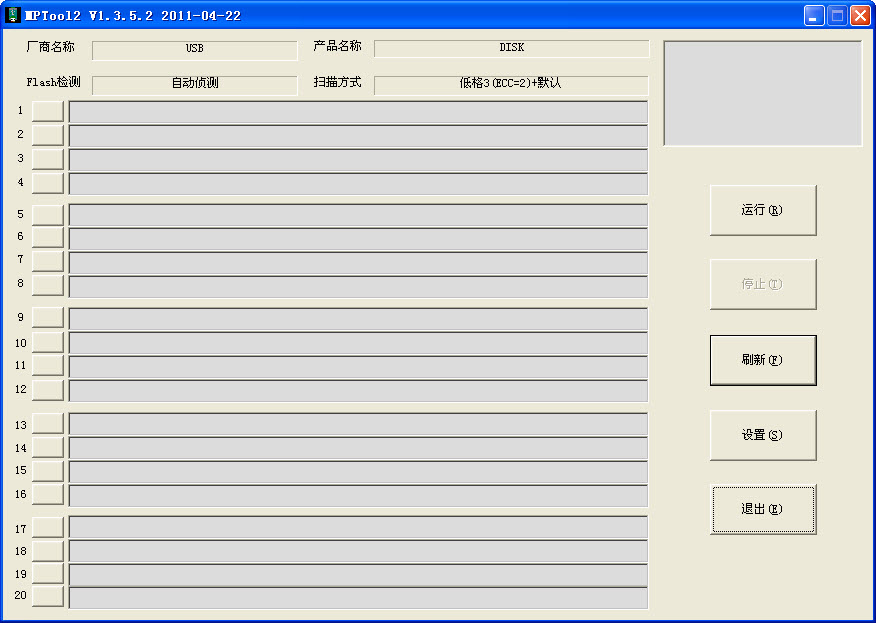Click the Flash检测 field showing 自动侦测
The height and width of the screenshot is (623, 876).
[194, 85]
